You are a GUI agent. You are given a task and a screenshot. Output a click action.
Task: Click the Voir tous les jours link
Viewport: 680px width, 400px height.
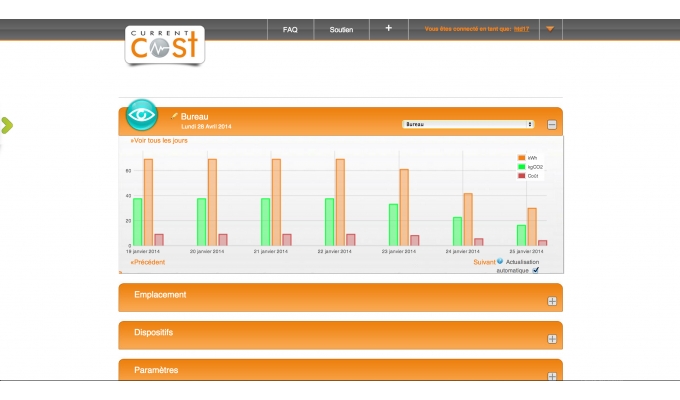159,141
